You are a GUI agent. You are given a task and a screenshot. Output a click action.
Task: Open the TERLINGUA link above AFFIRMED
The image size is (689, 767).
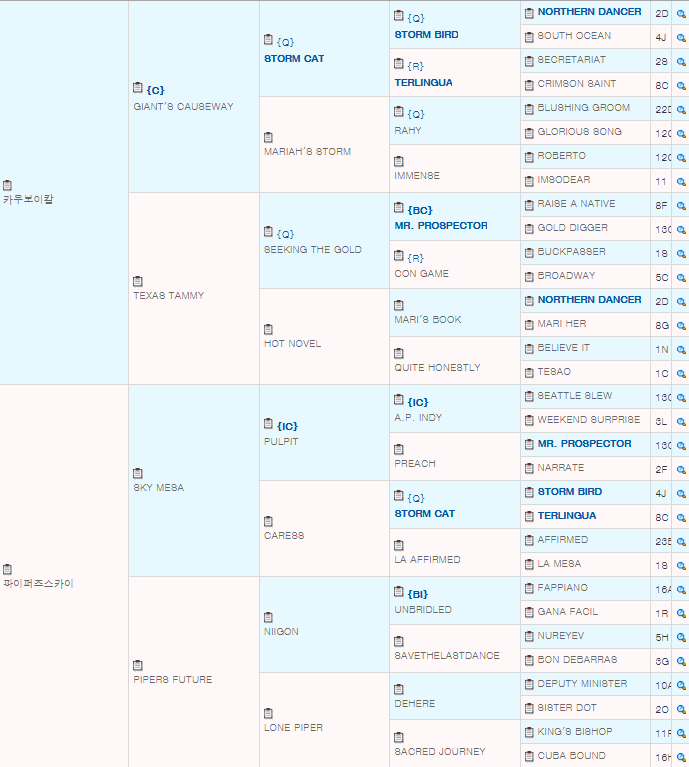click(x=567, y=516)
